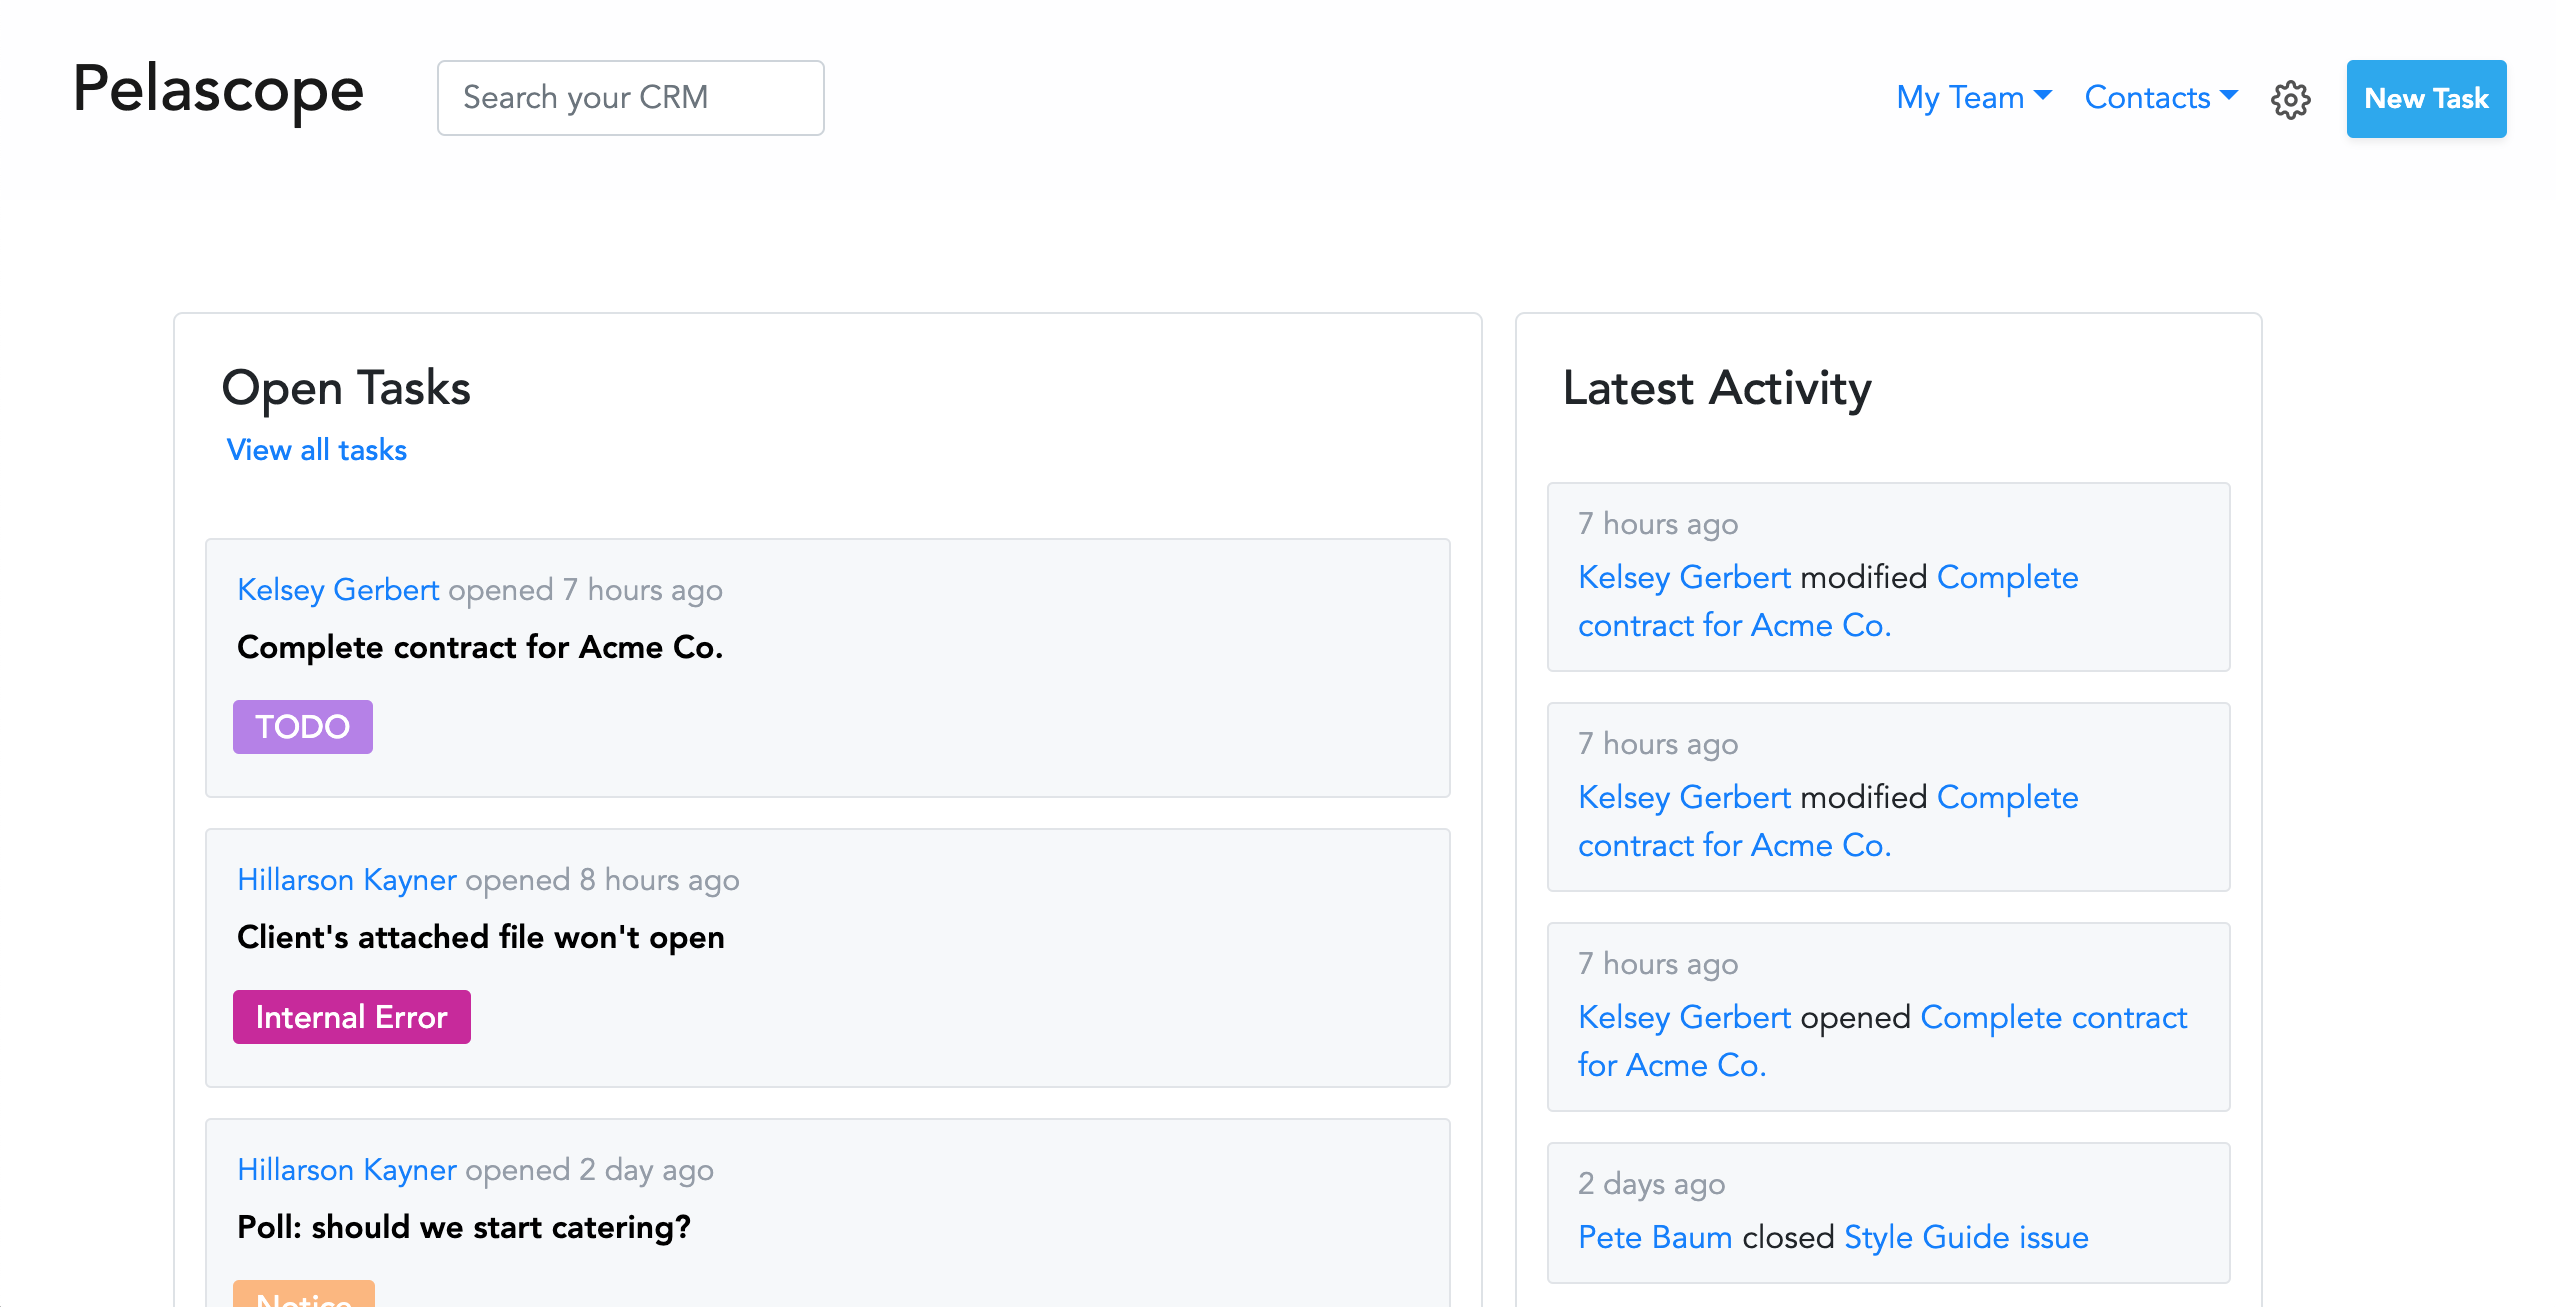Screen dimensions: 2556x1307
Task: Open Pete Baum profile in activity
Action: [x=1654, y=1237]
